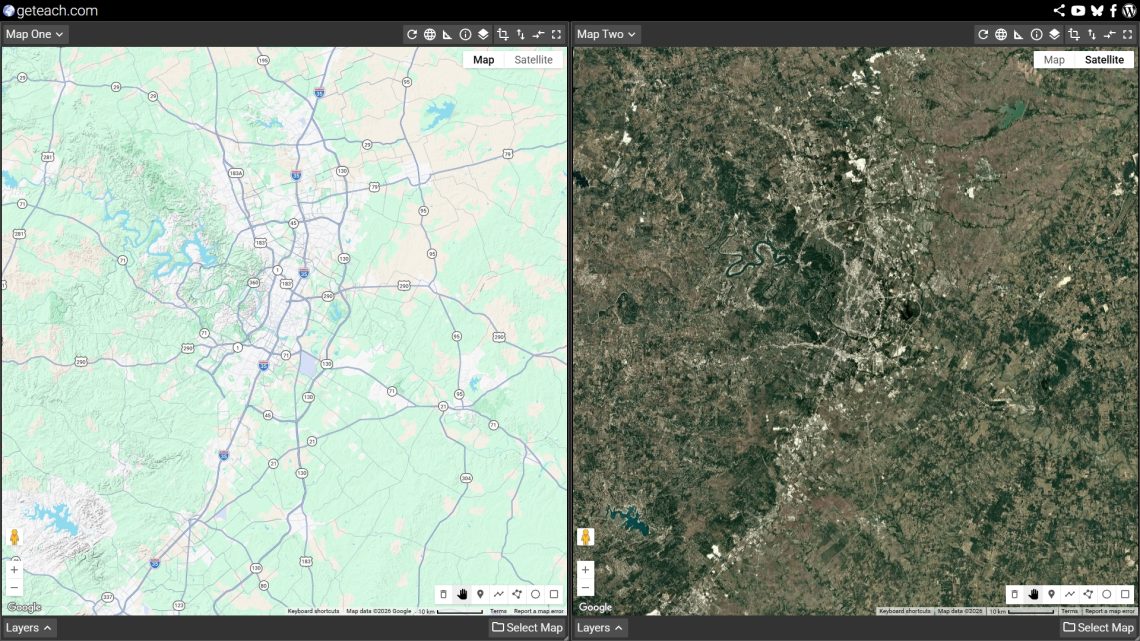Click the Street View pegman on Map Two
1140x641 pixels.
tap(585, 537)
